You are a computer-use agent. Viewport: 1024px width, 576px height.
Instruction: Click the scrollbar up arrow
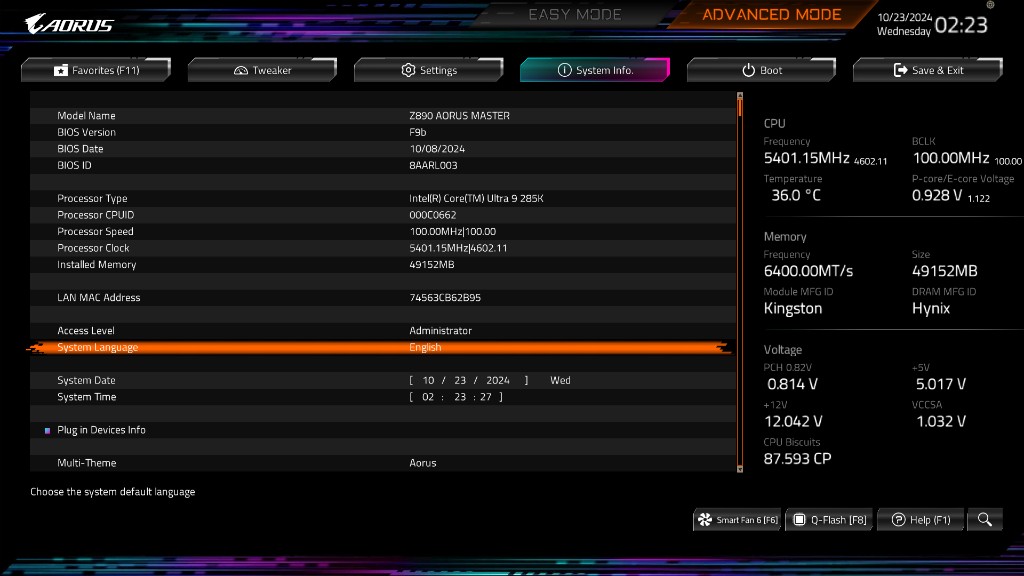click(740, 95)
